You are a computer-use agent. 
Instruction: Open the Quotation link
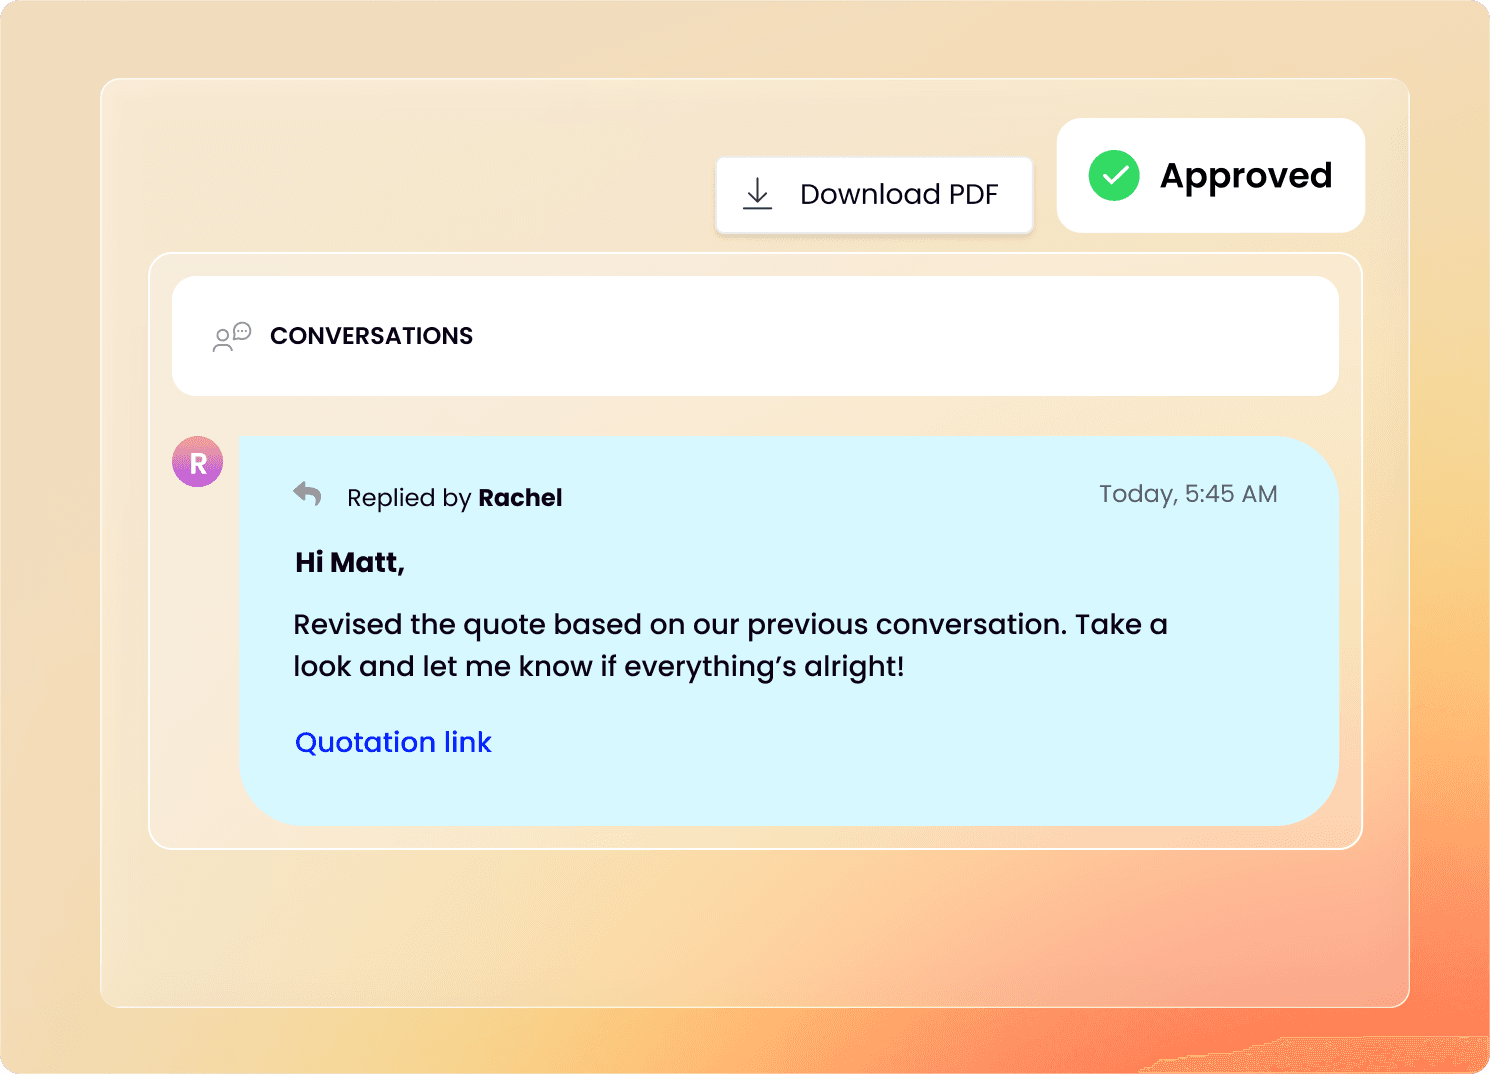393,742
